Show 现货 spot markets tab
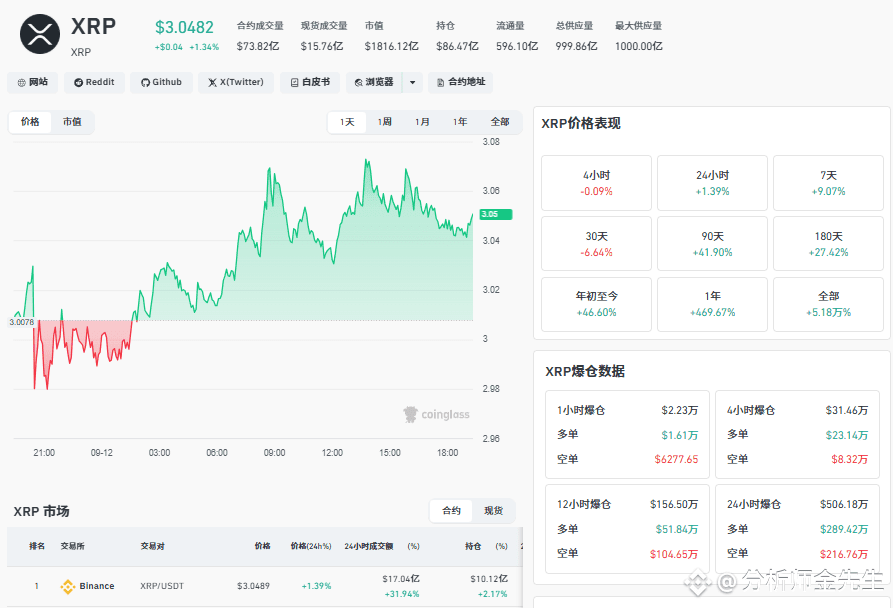This screenshot has height=608, width=893. [x=493, y=511]
